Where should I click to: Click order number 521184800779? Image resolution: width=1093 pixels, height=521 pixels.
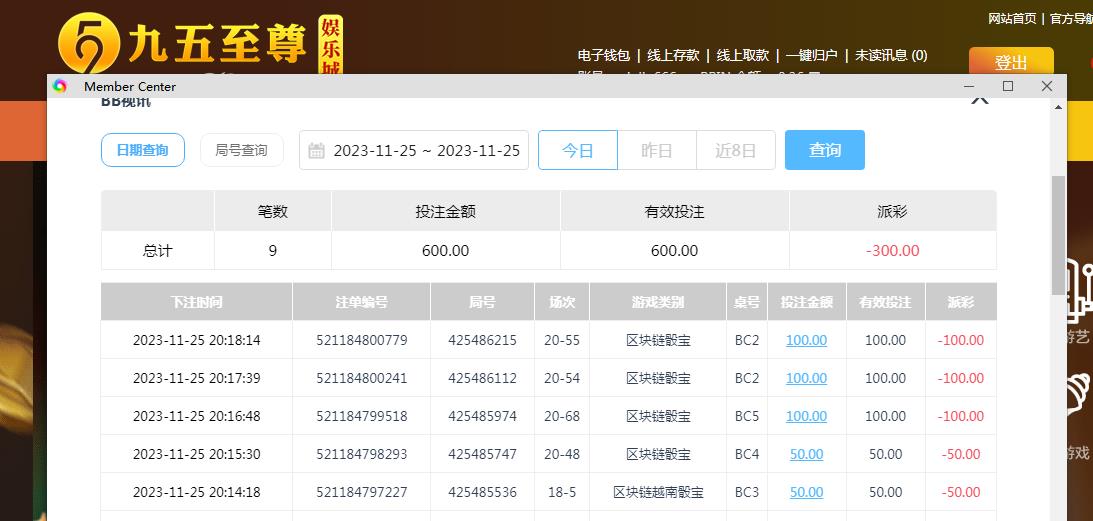click(x=362, y=340)
